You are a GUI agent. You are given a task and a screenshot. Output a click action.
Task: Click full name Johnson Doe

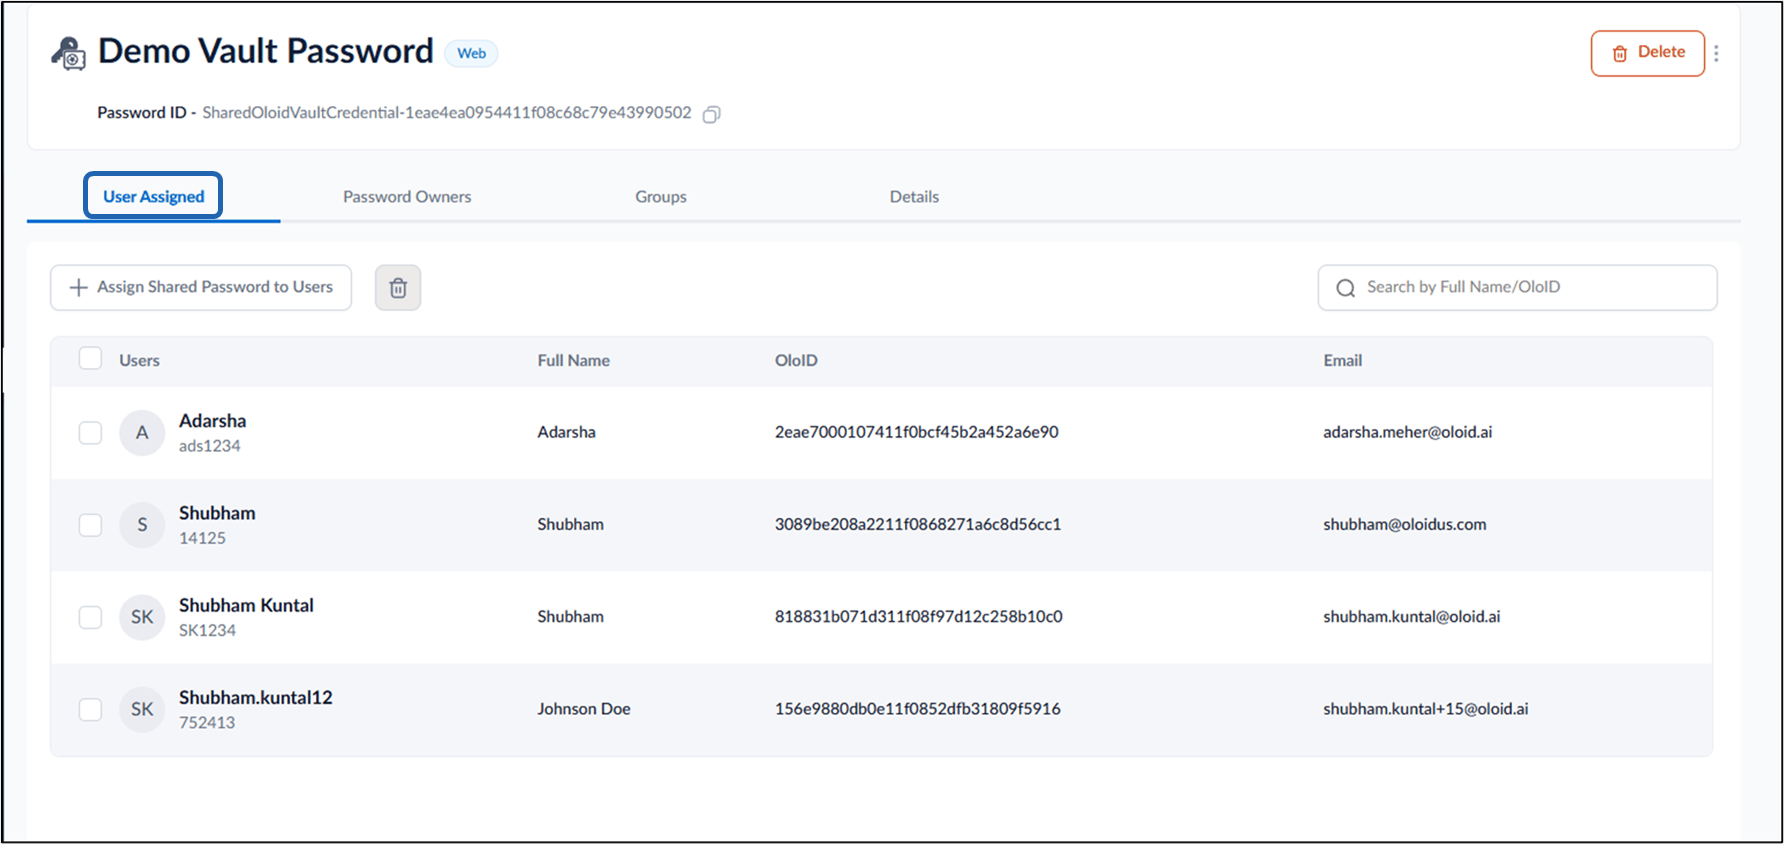[x=583, y=709]
